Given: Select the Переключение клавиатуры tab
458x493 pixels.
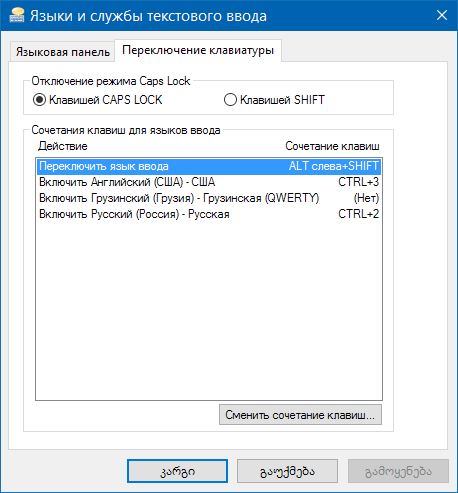Looking at the screenshot, I should (198, 50).
